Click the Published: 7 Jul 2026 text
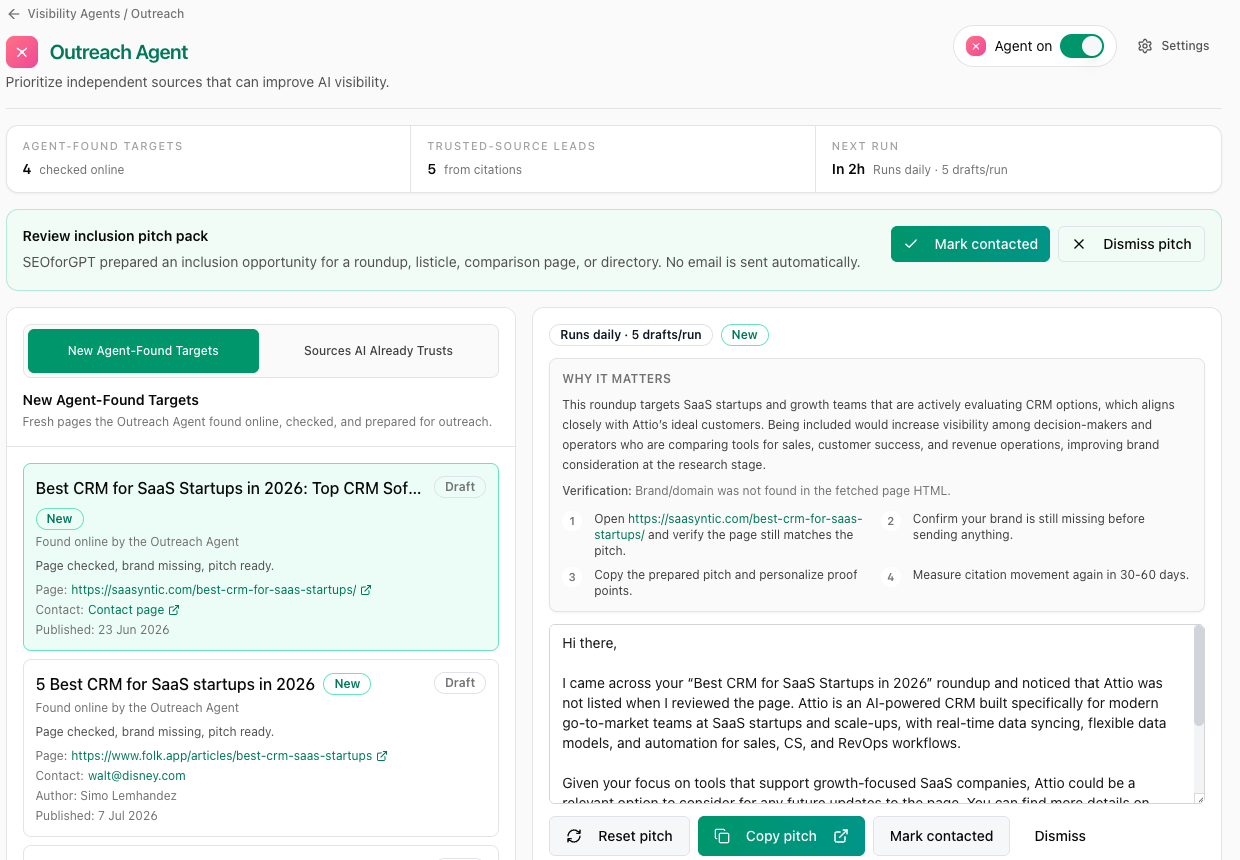 [97, 816]
